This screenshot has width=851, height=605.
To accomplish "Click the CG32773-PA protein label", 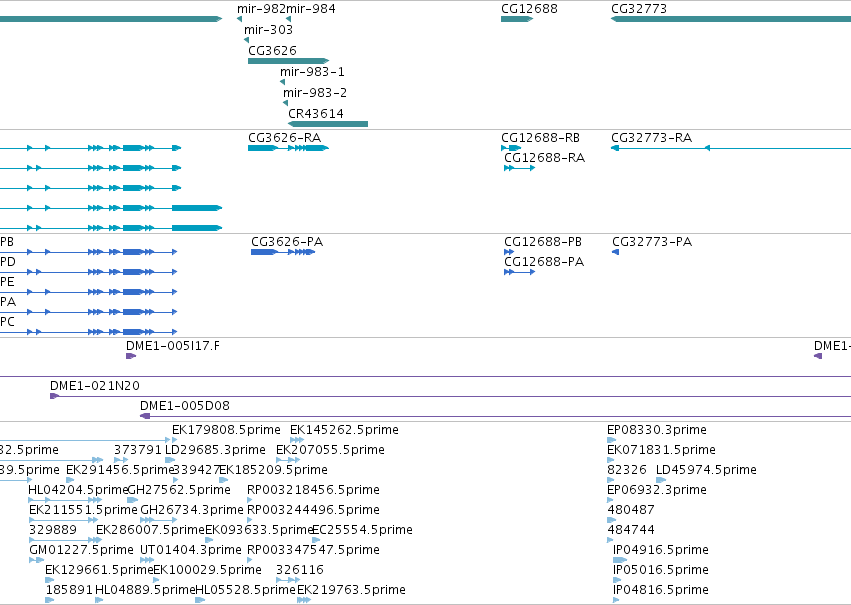I will 652,241.
